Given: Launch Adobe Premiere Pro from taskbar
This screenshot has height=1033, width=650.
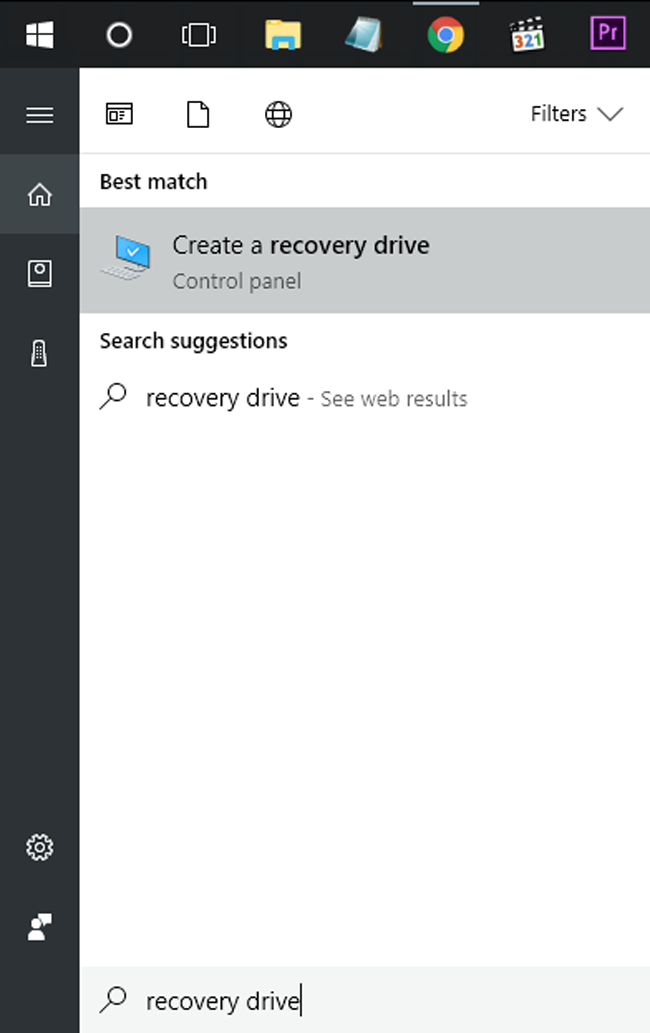Looking at the screenshot, I should (607, 35).
